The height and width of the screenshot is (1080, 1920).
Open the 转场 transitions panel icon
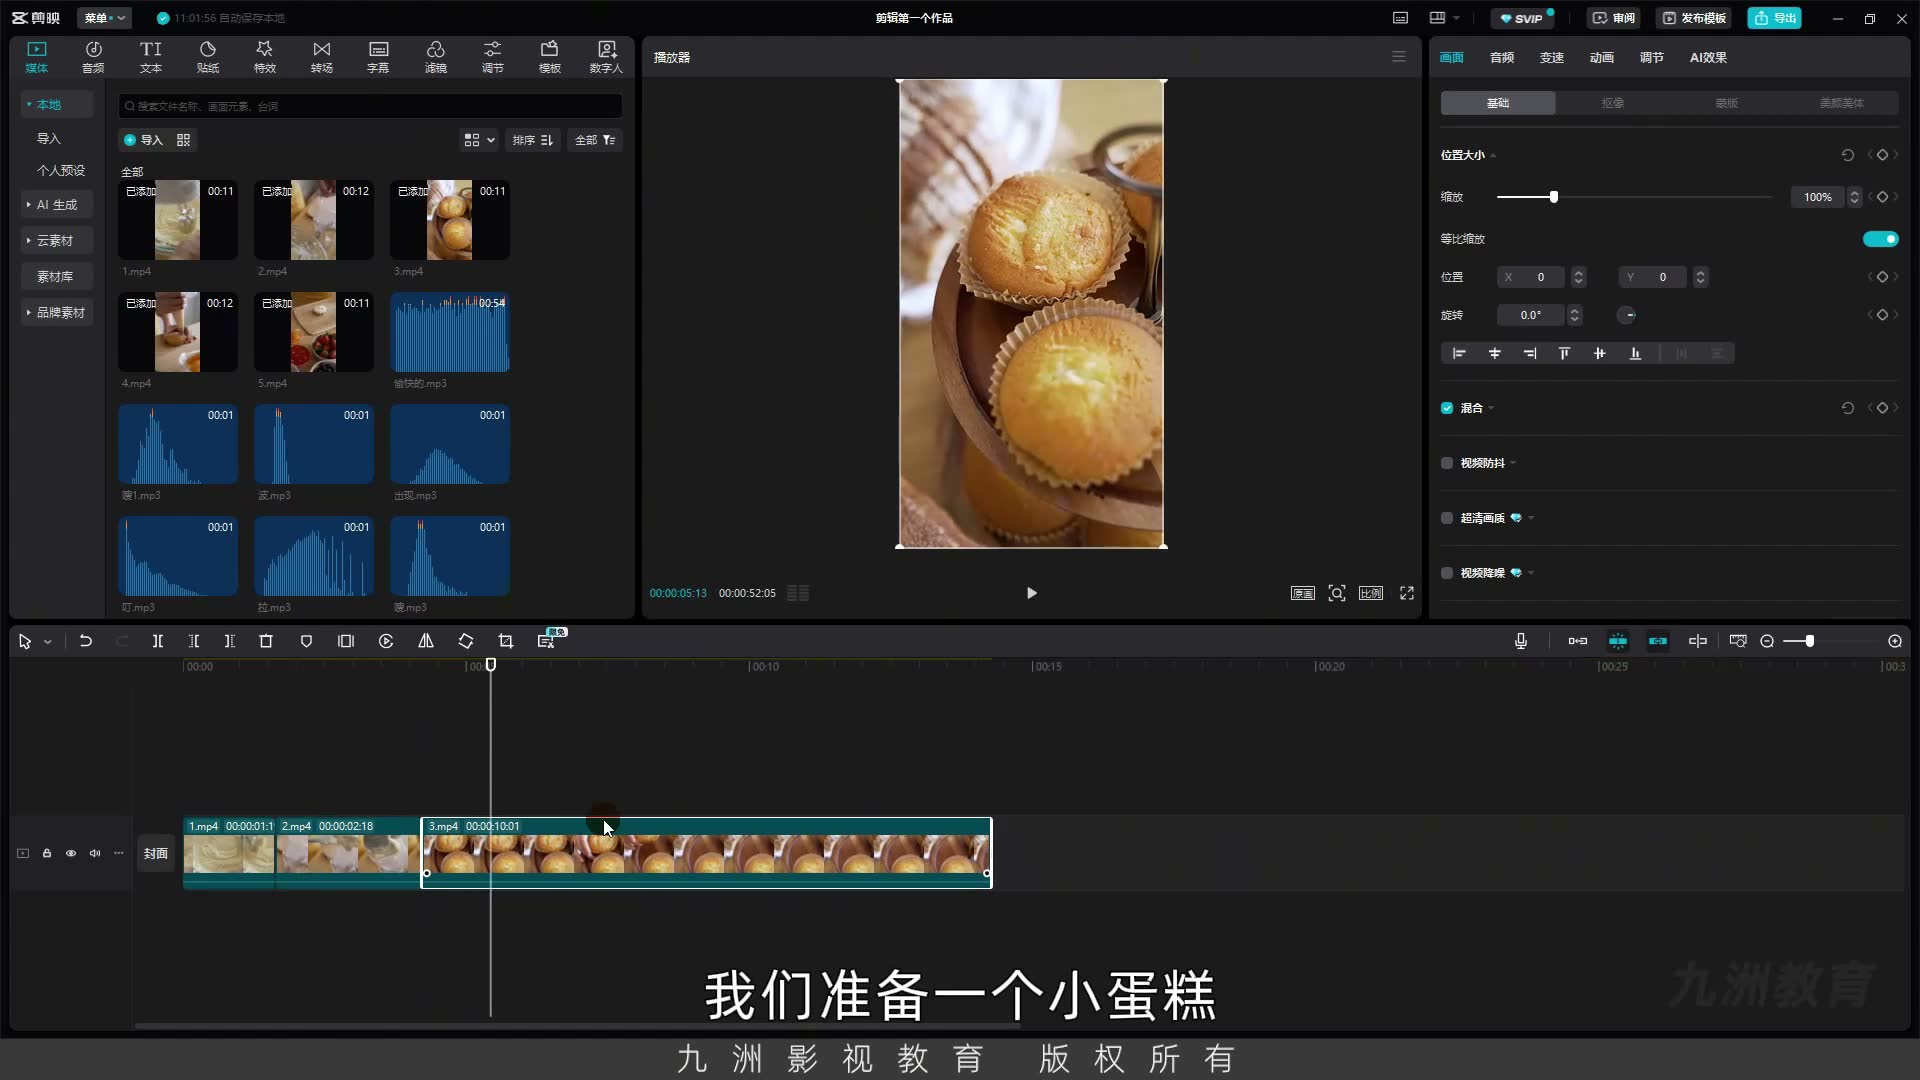coord(321,57)
